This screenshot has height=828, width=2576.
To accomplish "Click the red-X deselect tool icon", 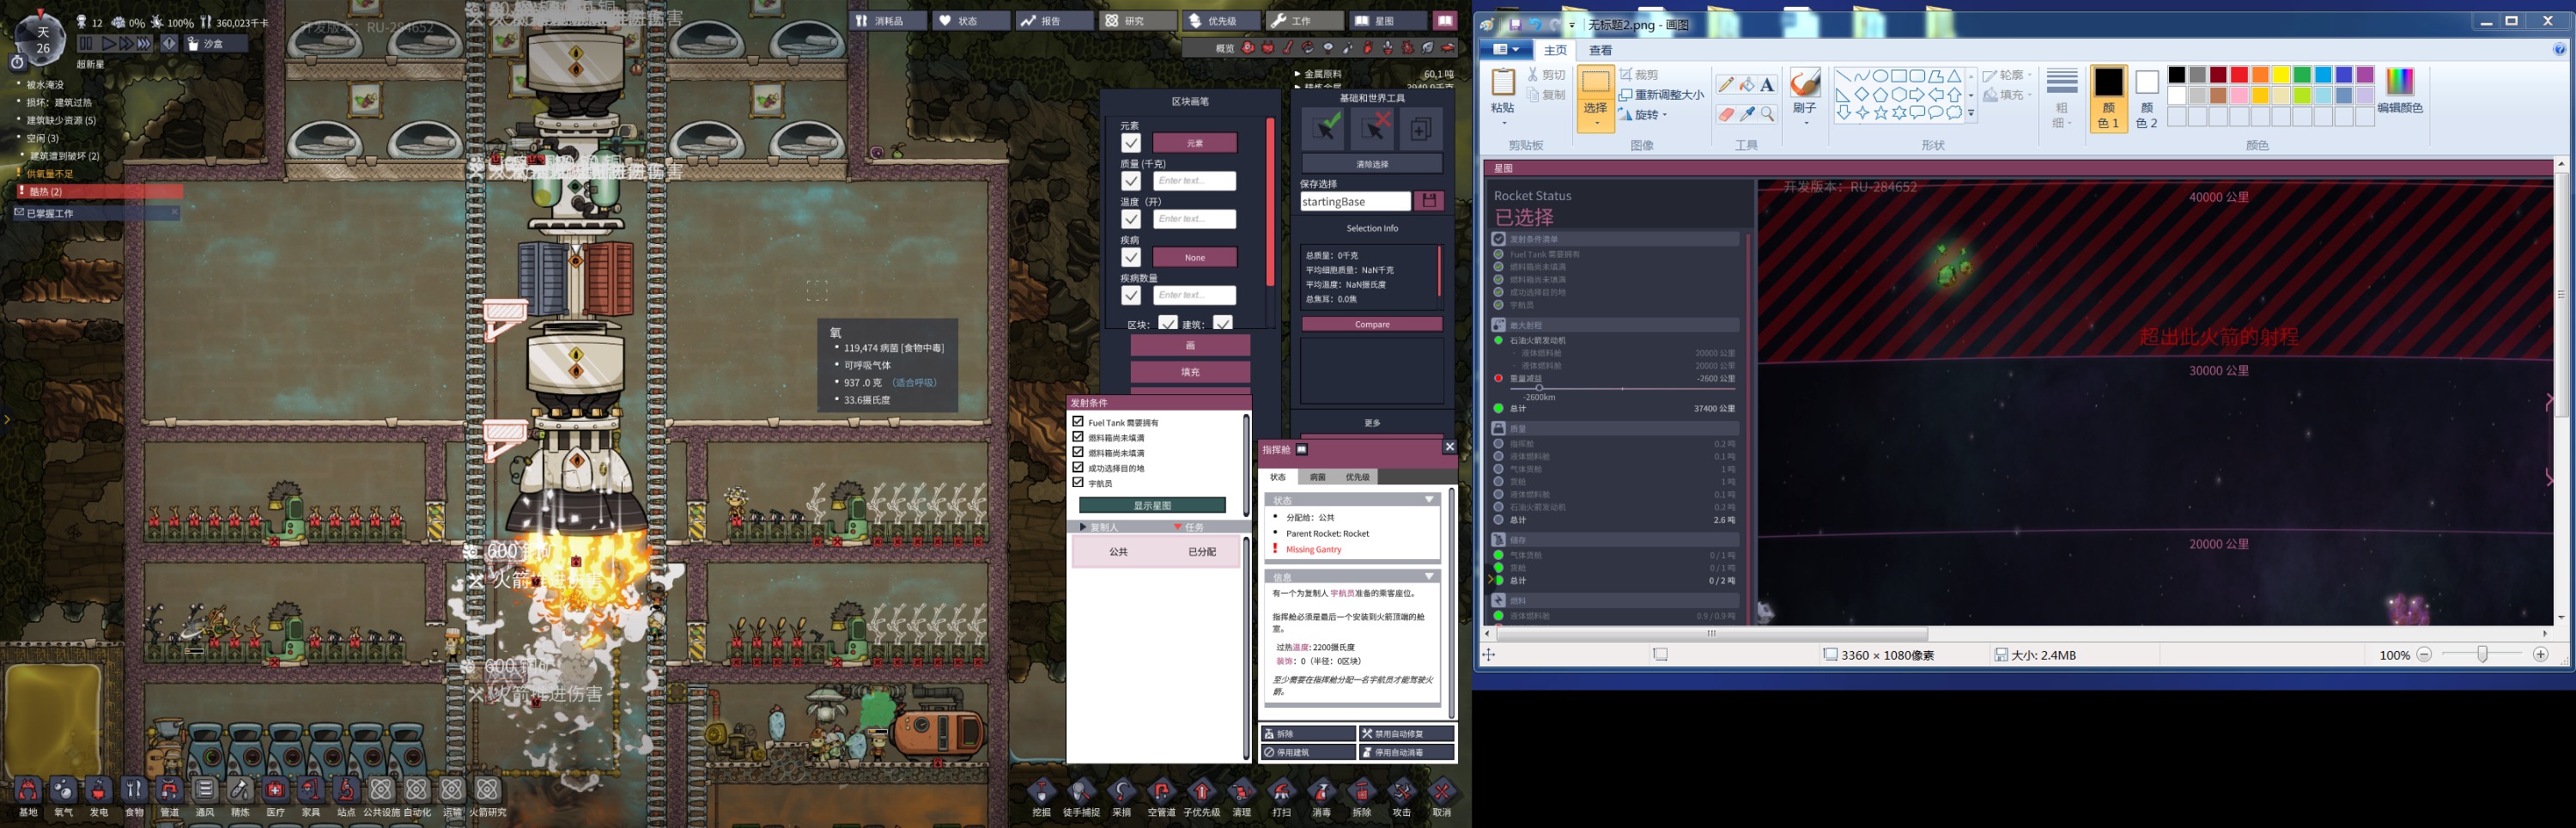I will [1372, 128].
